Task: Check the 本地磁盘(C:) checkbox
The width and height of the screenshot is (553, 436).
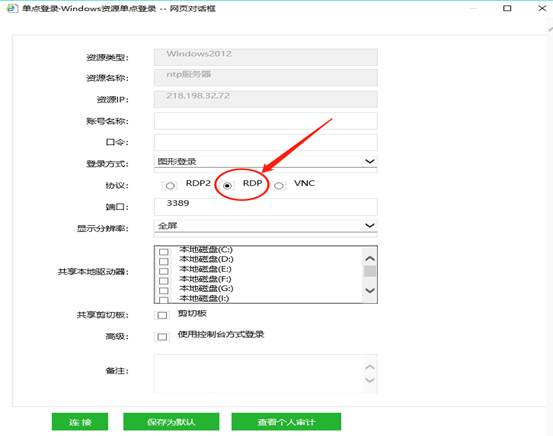Action: [x=163, y=252]
